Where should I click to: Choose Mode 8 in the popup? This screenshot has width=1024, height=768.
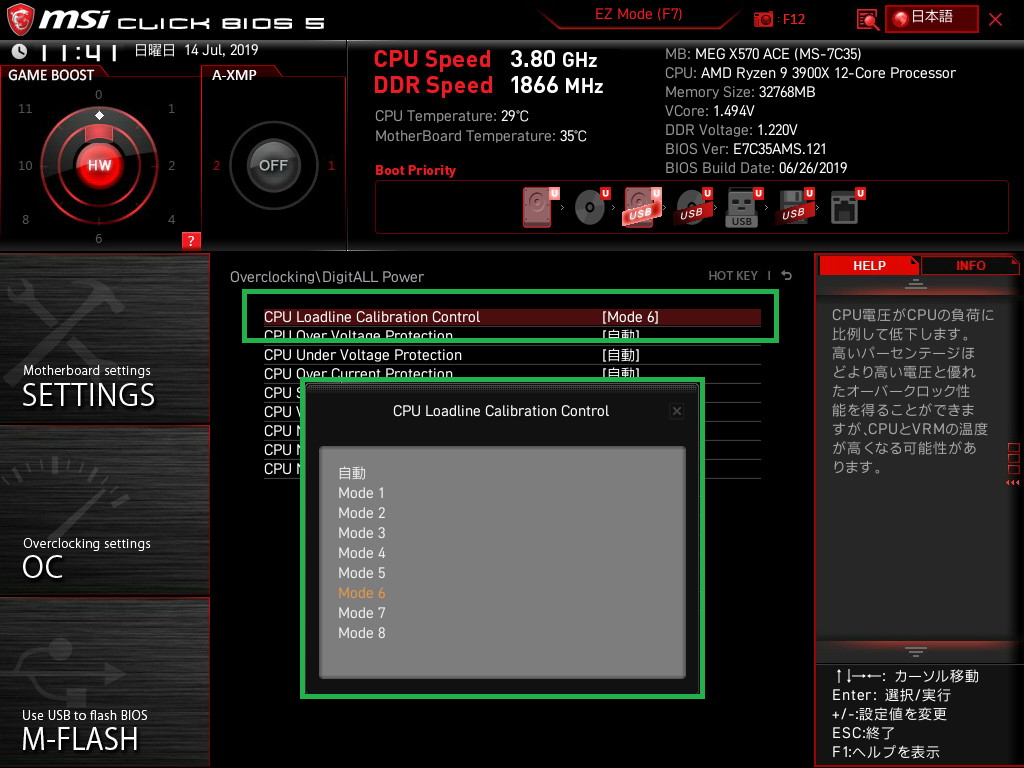coord(361,633)
